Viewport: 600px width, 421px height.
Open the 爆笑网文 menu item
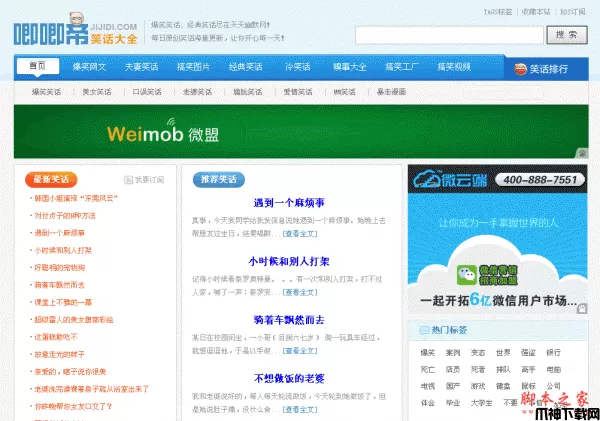pos(90,67)
